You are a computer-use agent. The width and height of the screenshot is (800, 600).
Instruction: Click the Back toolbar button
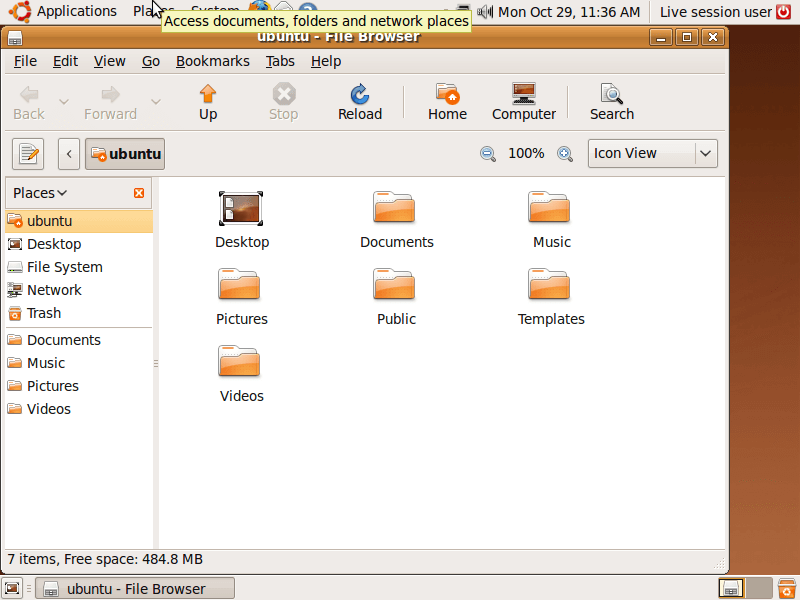[x=29, y=103]
